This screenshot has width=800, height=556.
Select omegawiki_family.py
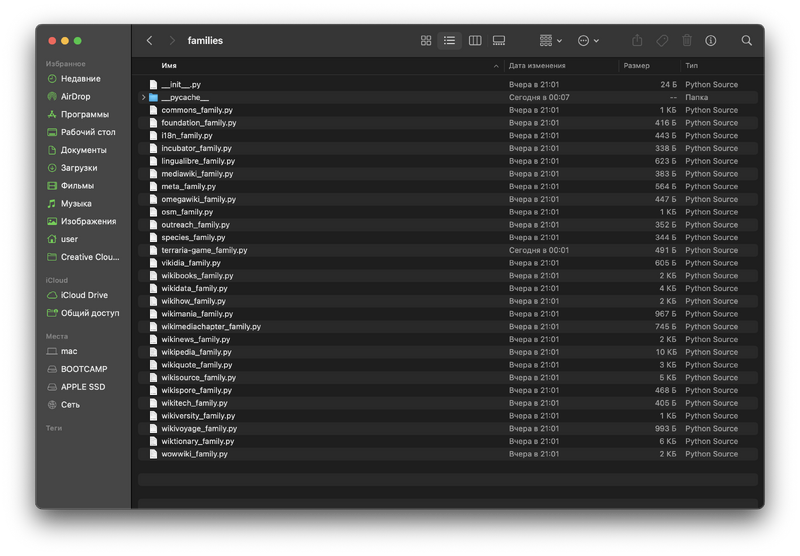coord(448,199)
